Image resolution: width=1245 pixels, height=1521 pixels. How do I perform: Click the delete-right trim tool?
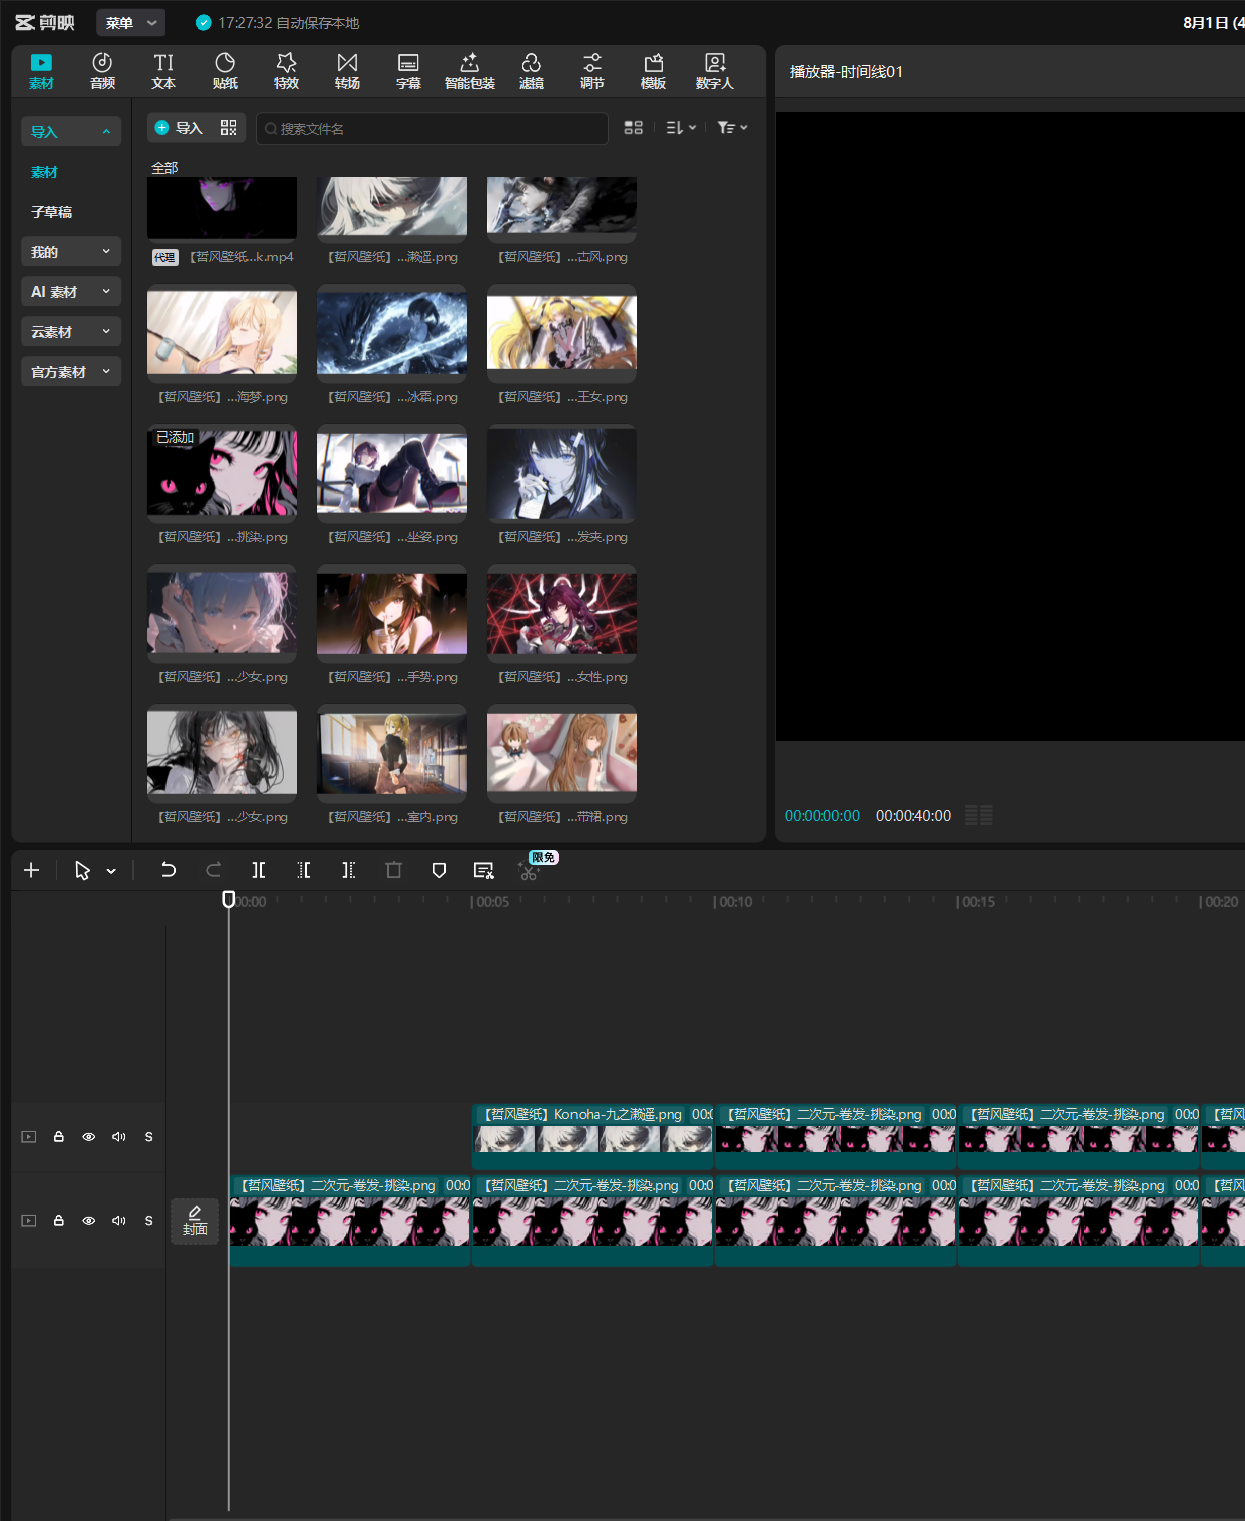[x=348, y=870]
